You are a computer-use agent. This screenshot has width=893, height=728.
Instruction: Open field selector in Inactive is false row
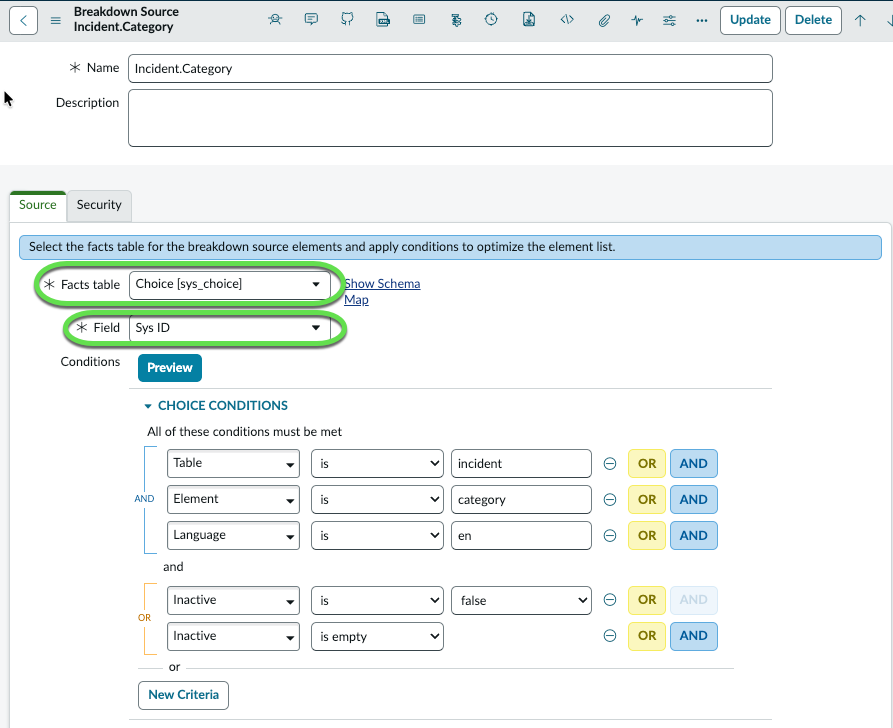coord(233,600)
